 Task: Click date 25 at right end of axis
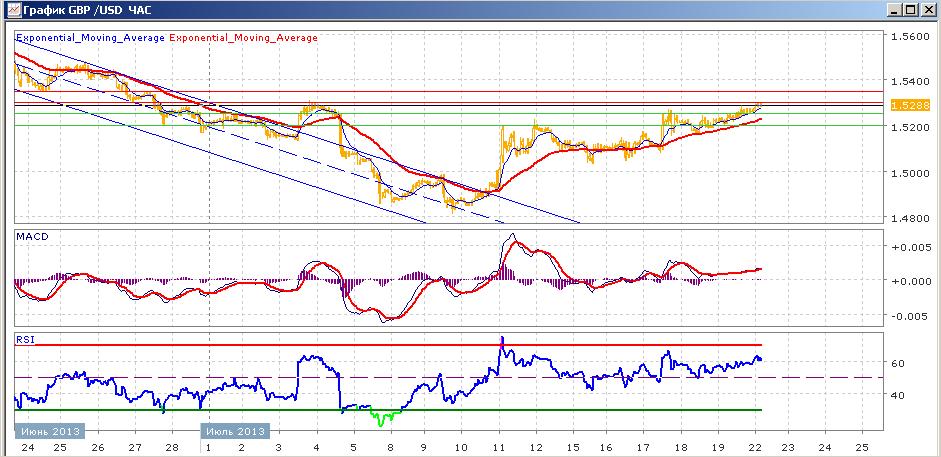point(862,447)
